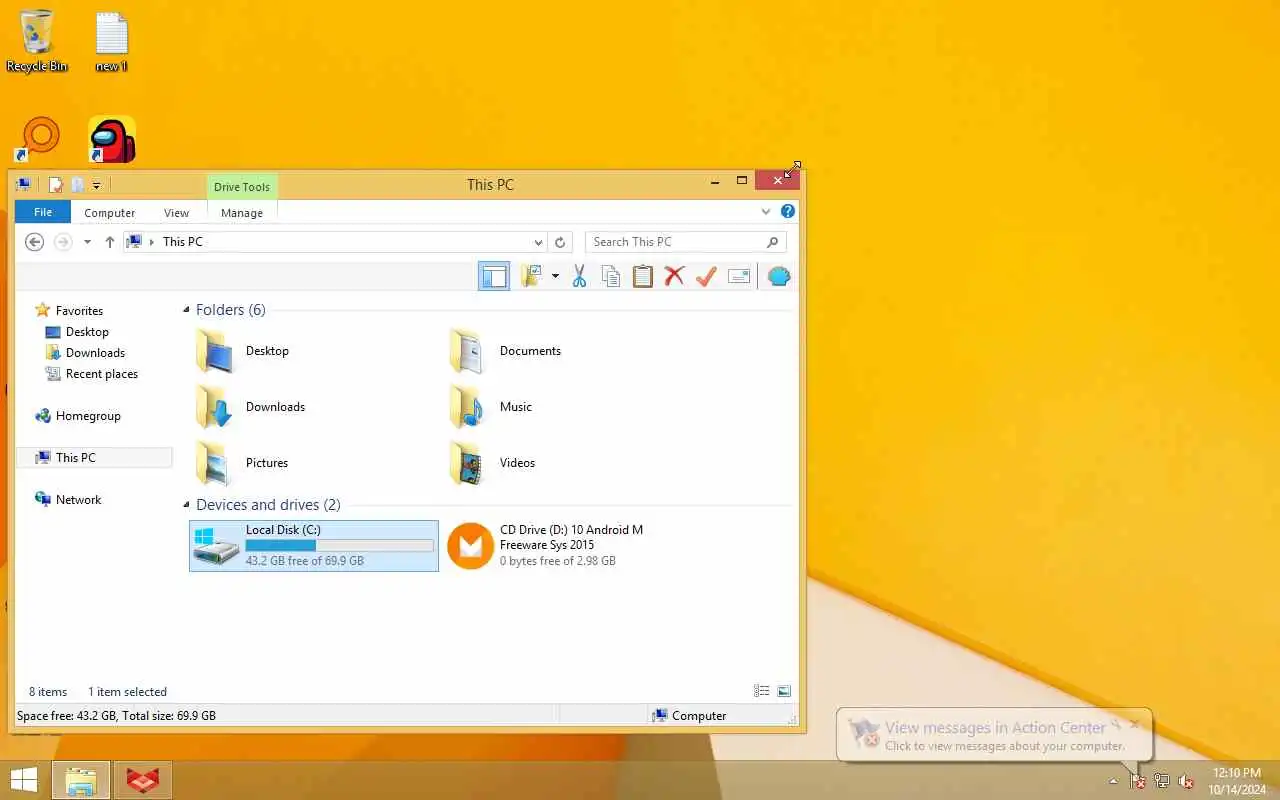Select Recent places under Favorites
This screenshot has width=1280, height=800.
coord(101,374)
